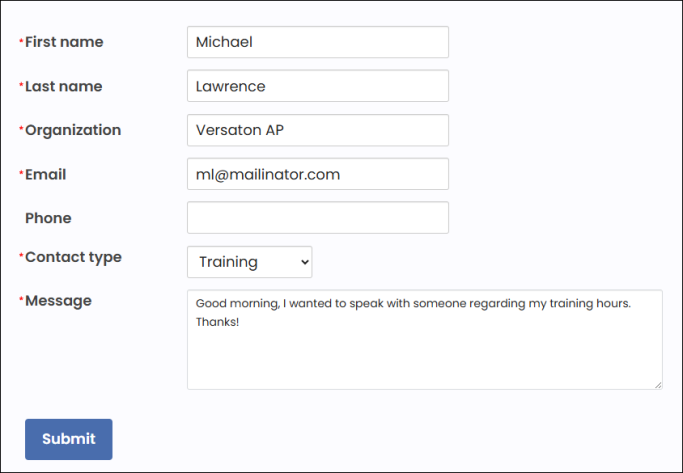Viewport: 683px width, 473px height.
Task: Click the Organization label text
Action: tap(73, 130)
